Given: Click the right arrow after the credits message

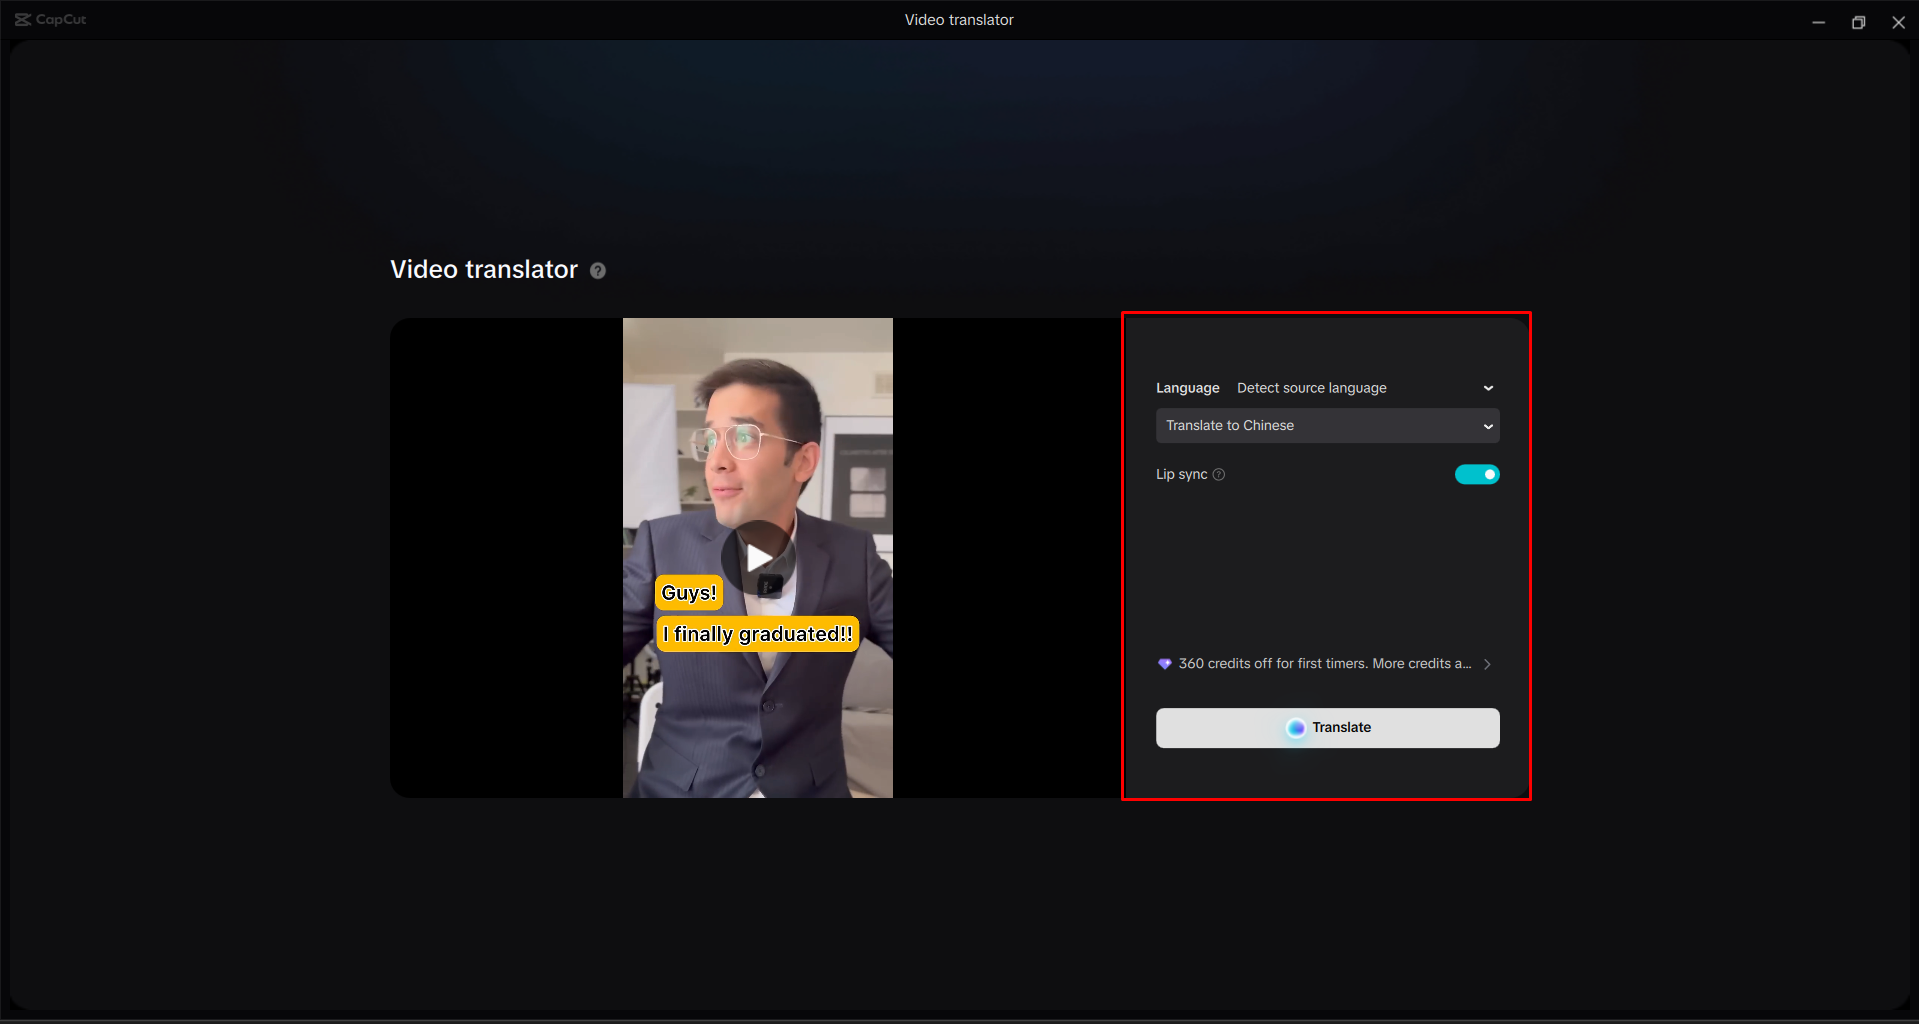Looking at the screenshot, I should 1487,663.
